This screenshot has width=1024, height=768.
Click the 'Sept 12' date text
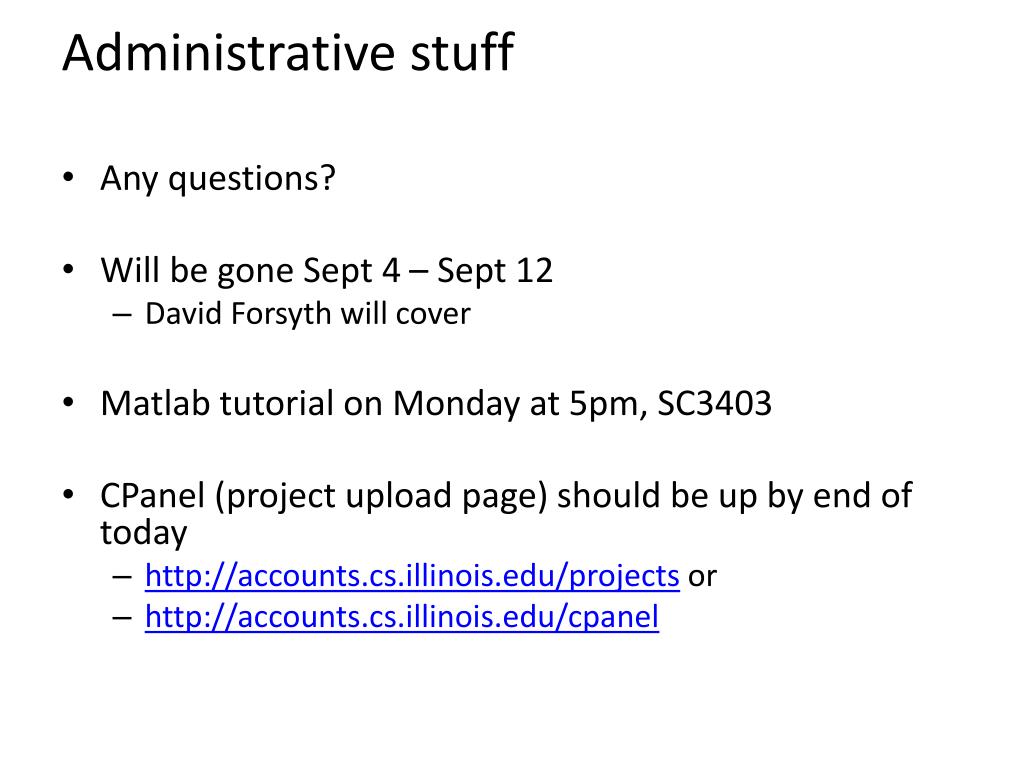pyautogui.click(x=495, y=270)
